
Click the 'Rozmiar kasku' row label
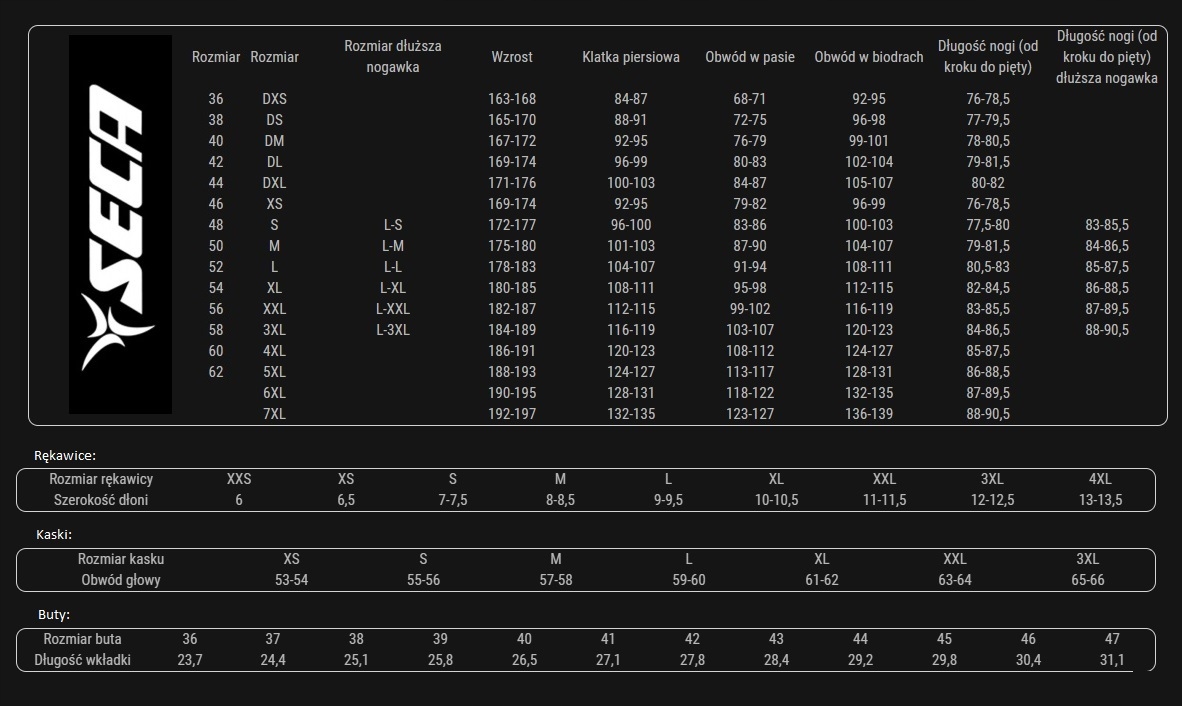(x=121, y=559)
